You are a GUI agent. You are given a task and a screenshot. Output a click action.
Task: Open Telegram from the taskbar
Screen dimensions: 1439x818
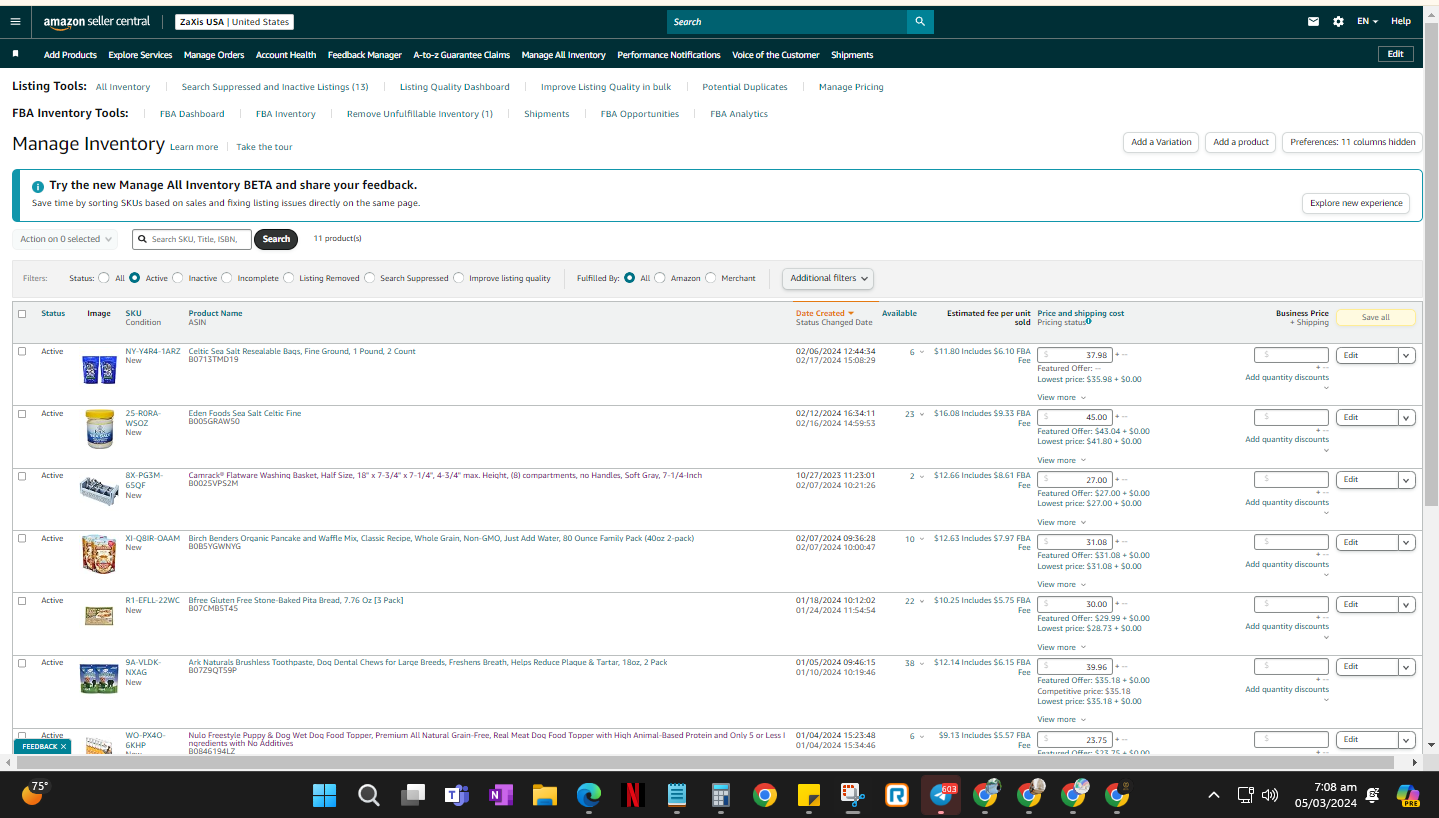point(941,796)
